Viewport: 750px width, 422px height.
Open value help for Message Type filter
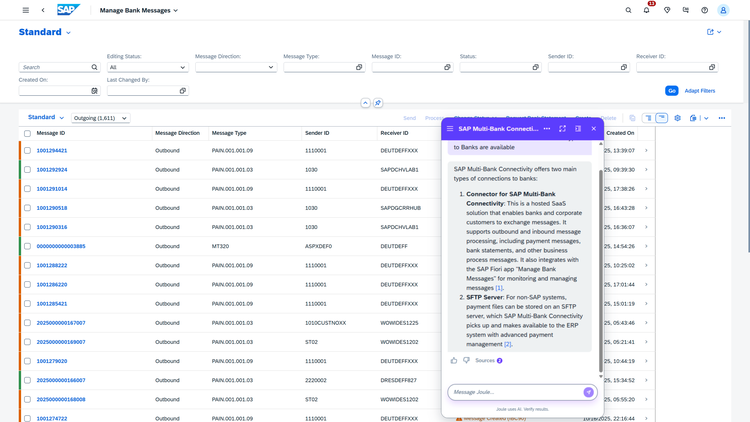pos(359,67)
